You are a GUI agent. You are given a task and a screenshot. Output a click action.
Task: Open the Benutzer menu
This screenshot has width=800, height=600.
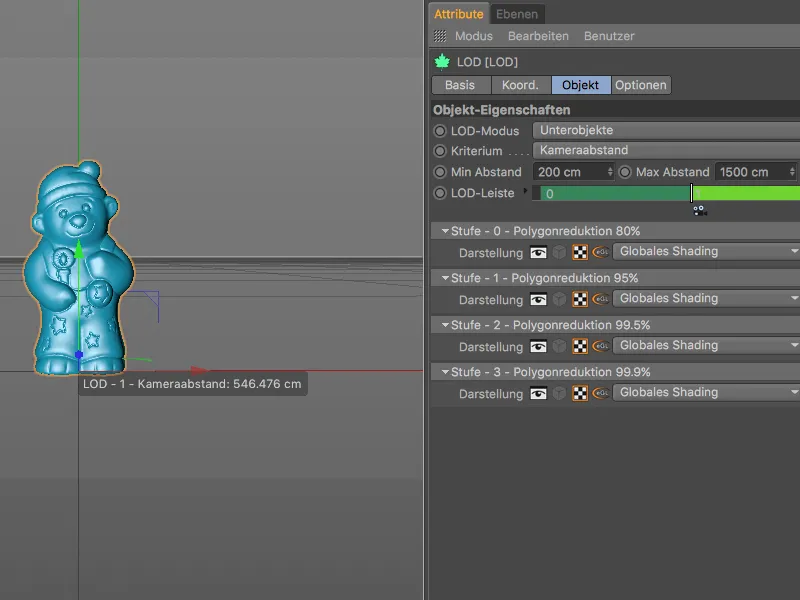click(x=609, y=36)
